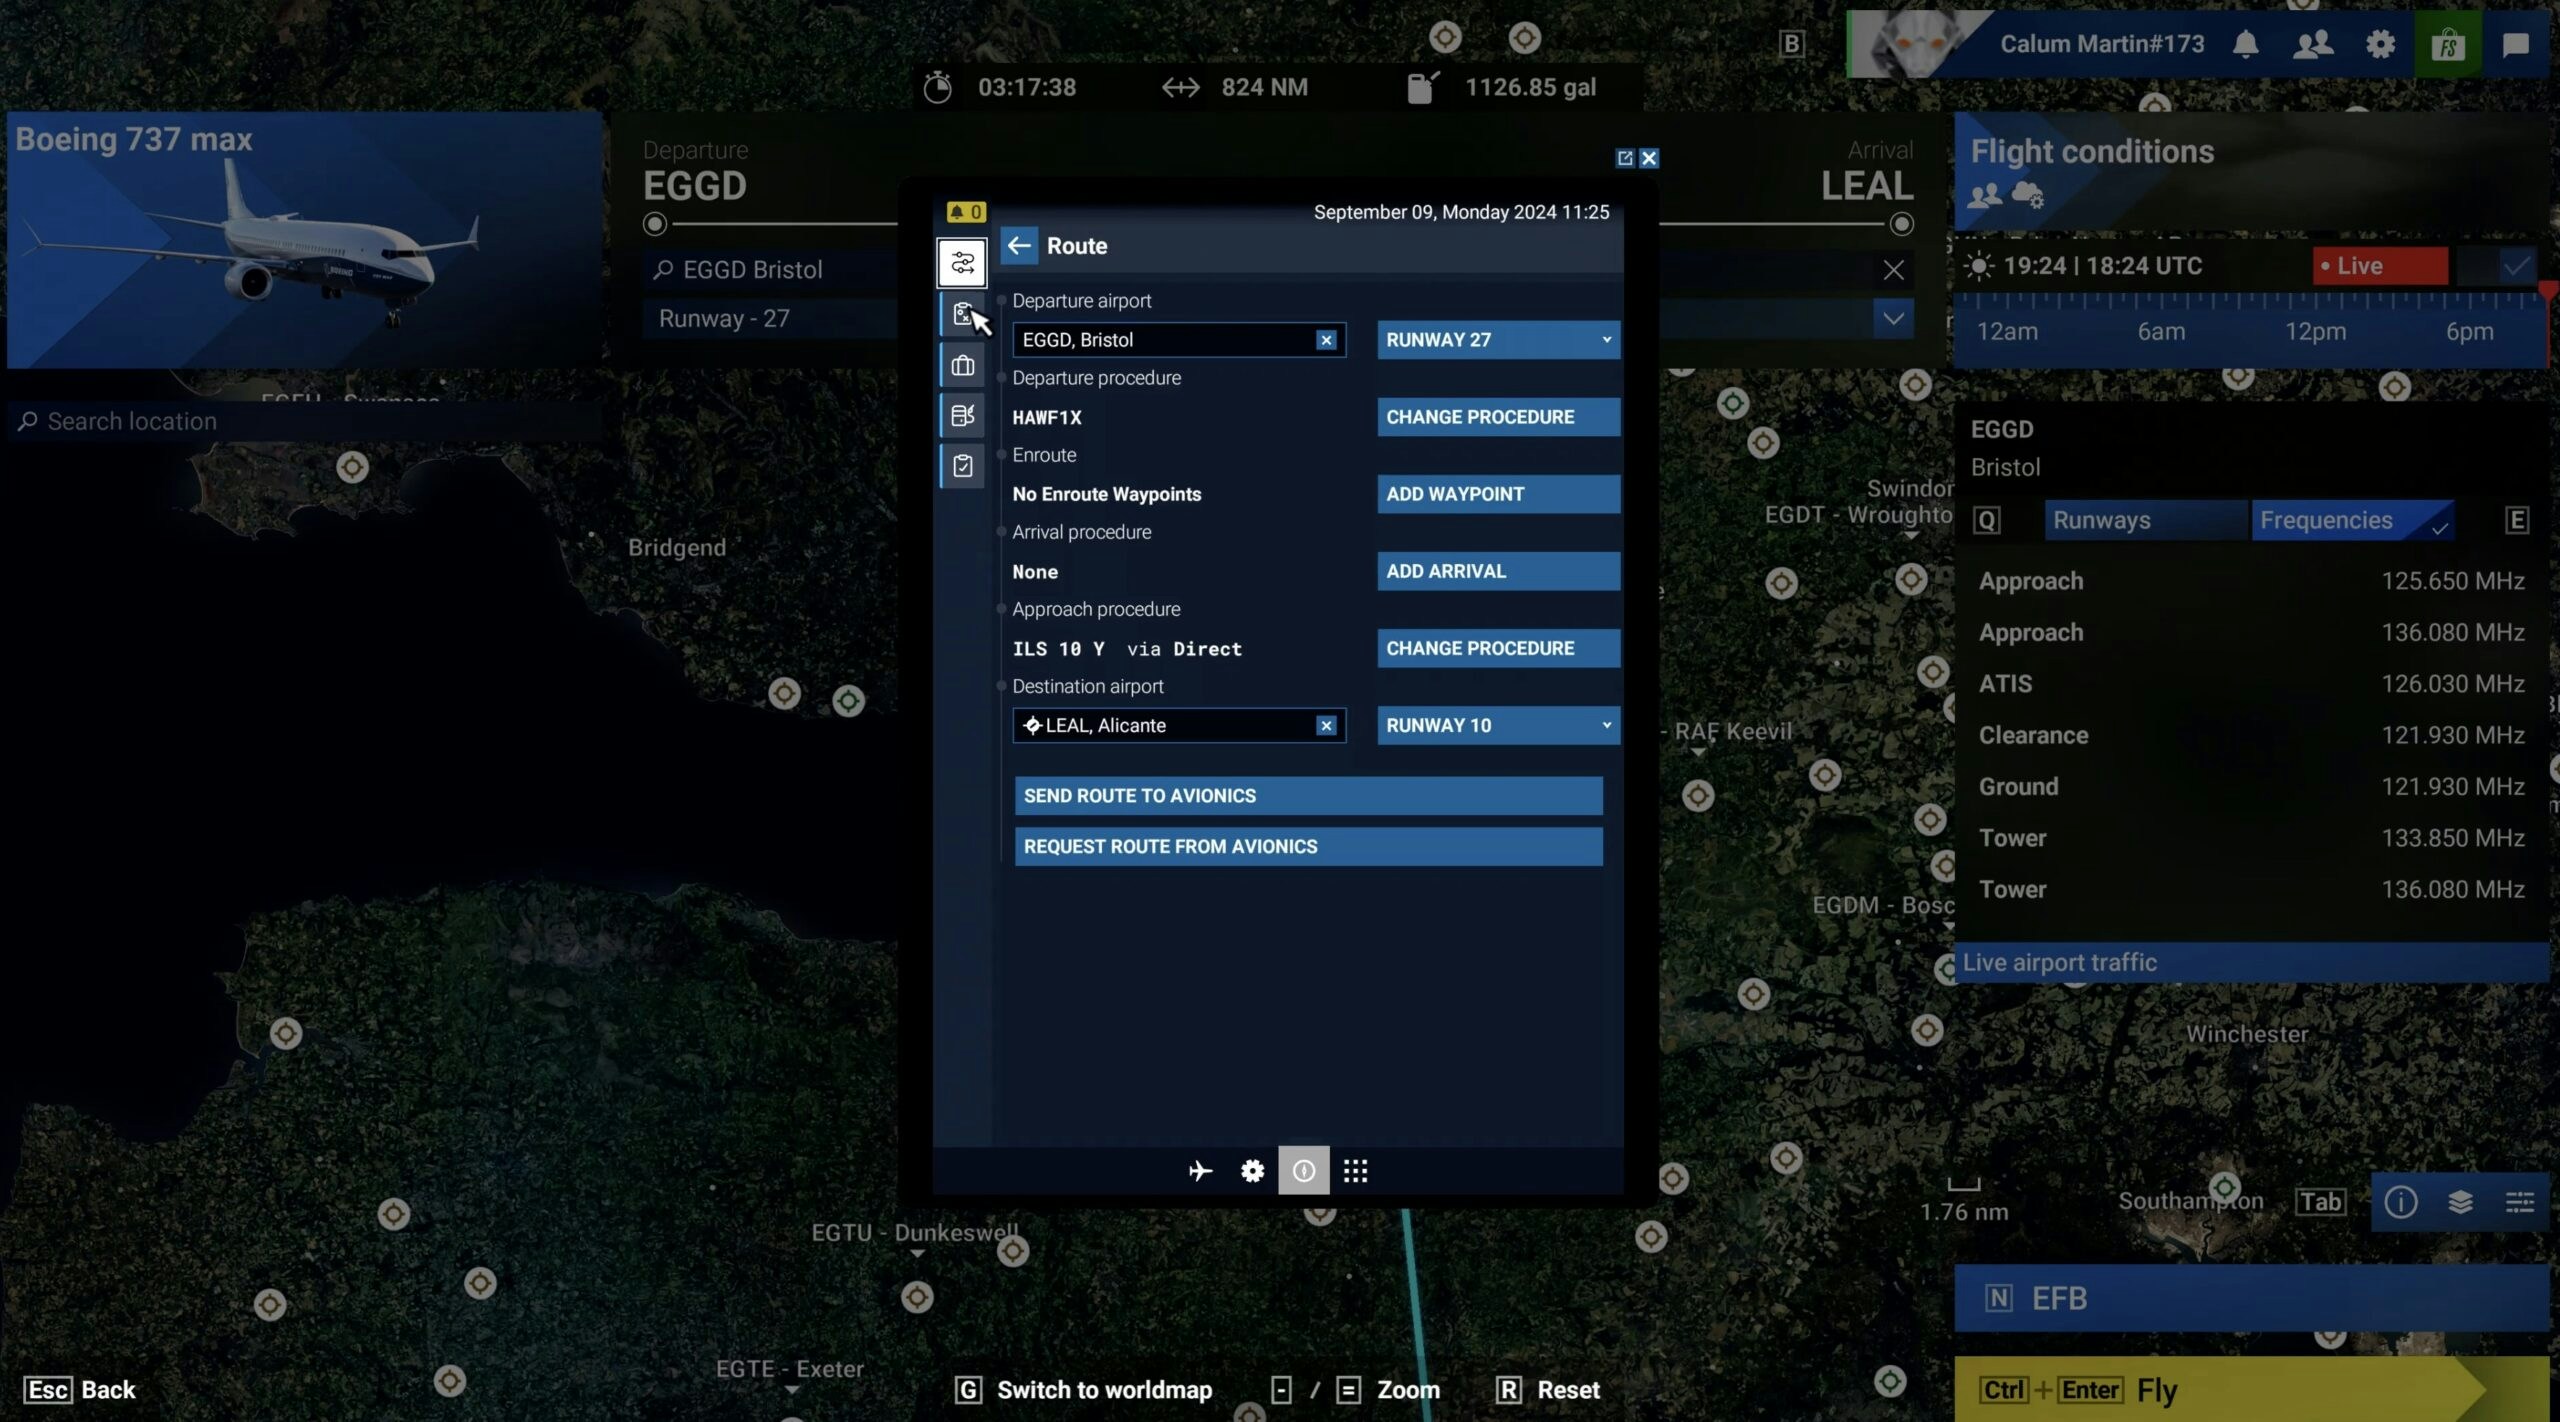Open the notifications bell icon
The image size is (2560, 1422).
tap(2246, 44)
